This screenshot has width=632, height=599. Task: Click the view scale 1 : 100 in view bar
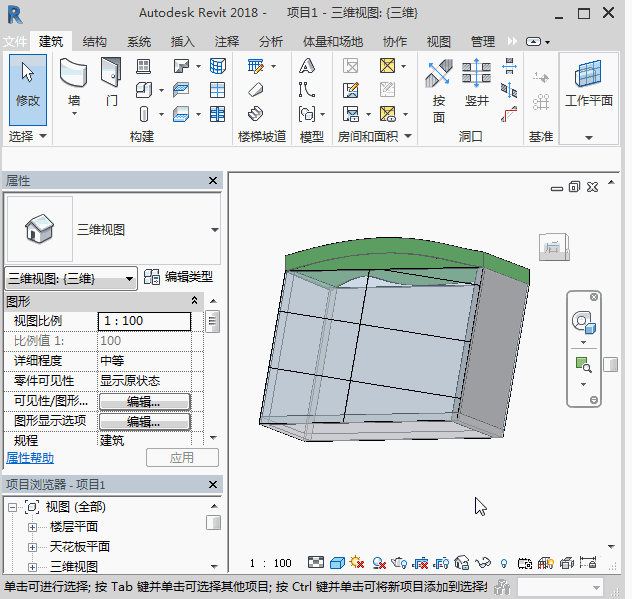(x=270, y=563)
